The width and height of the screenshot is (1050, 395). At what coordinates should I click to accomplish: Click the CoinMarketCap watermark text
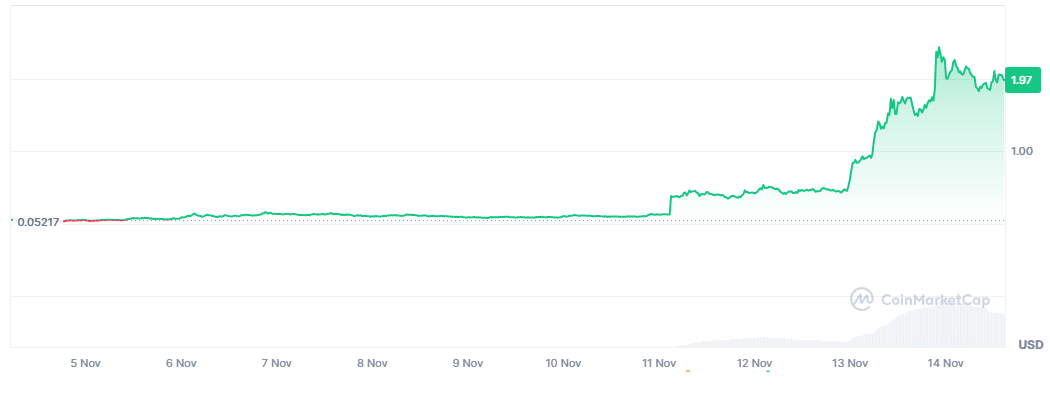click(x=935, y=299)
